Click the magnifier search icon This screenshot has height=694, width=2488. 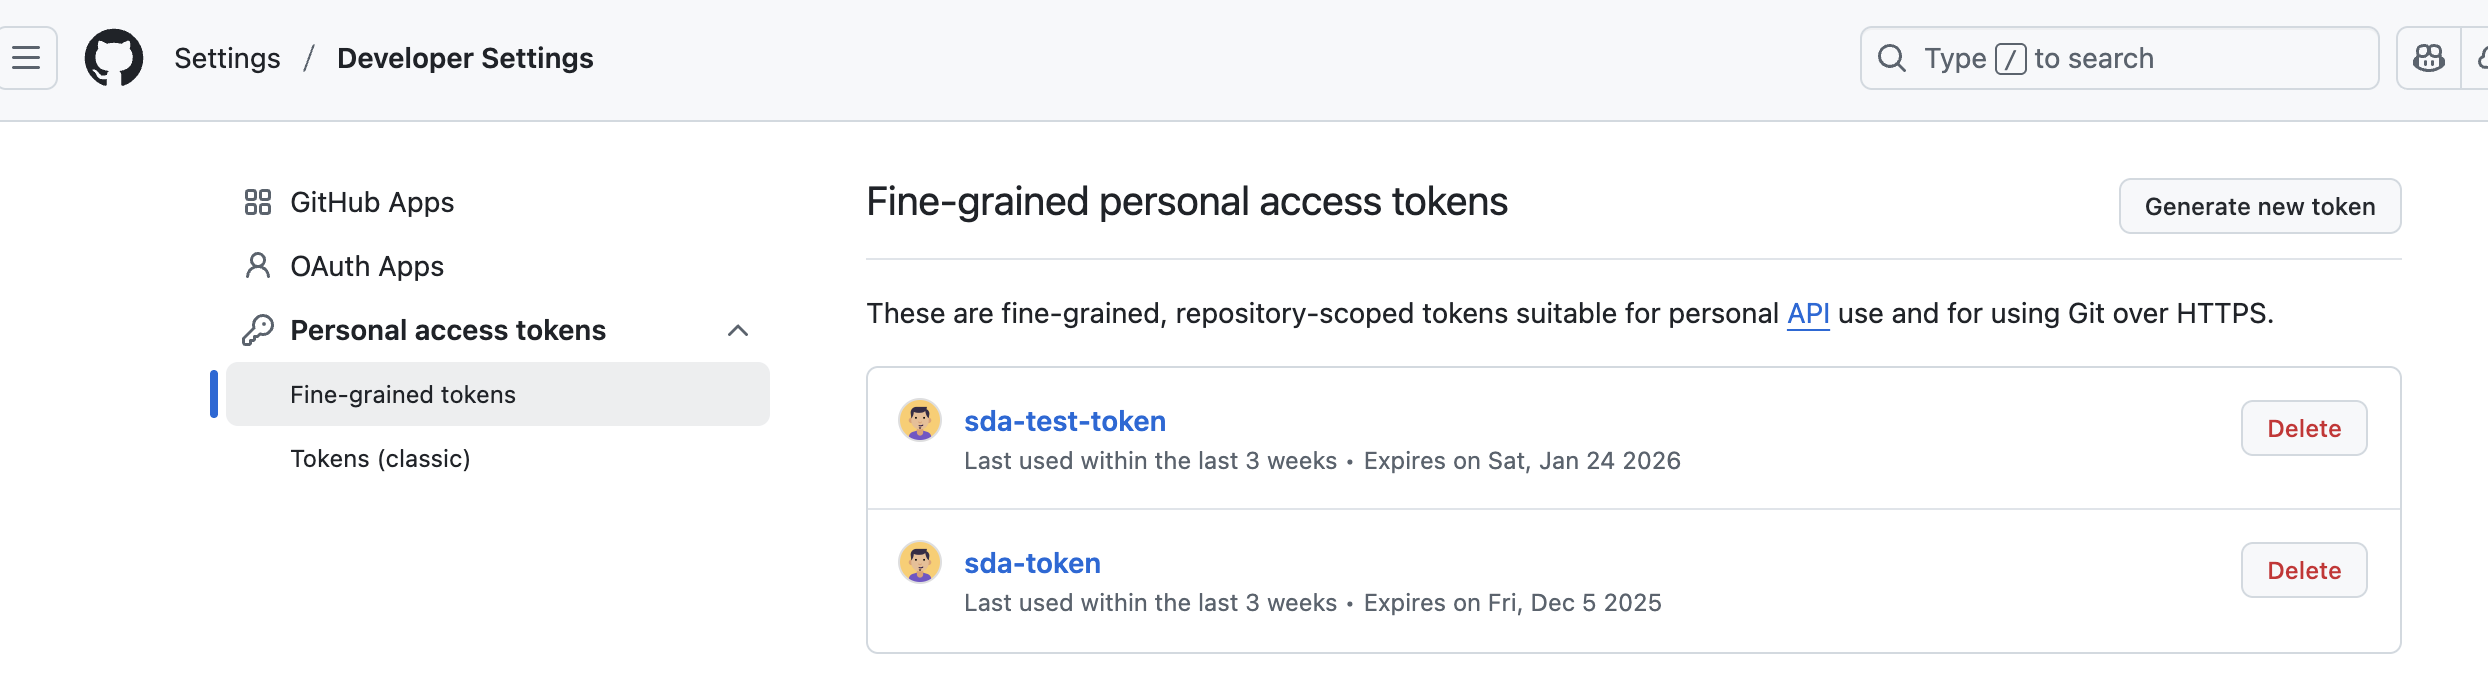coord(1892,58)
